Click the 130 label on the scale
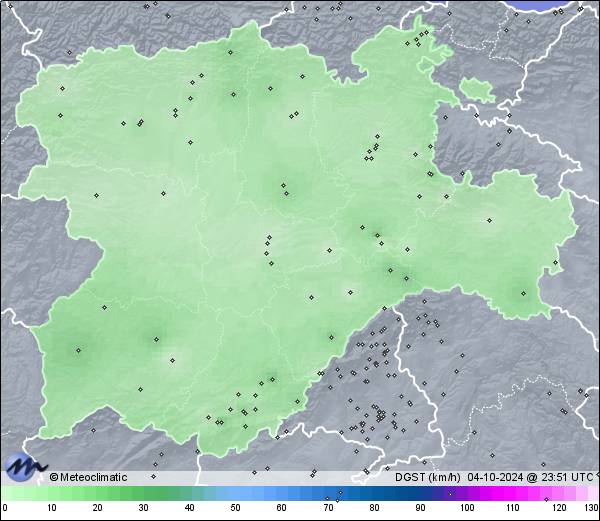 [592, 508]
